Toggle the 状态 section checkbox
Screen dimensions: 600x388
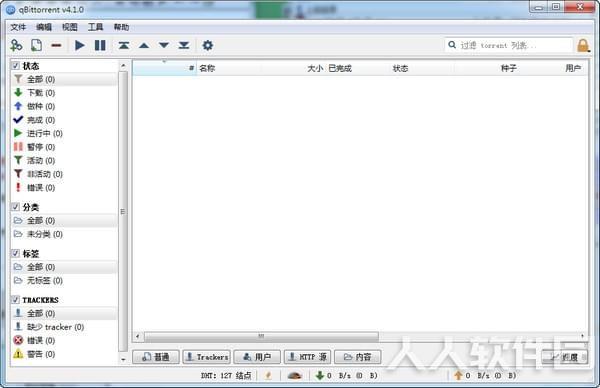coord(15,66)
